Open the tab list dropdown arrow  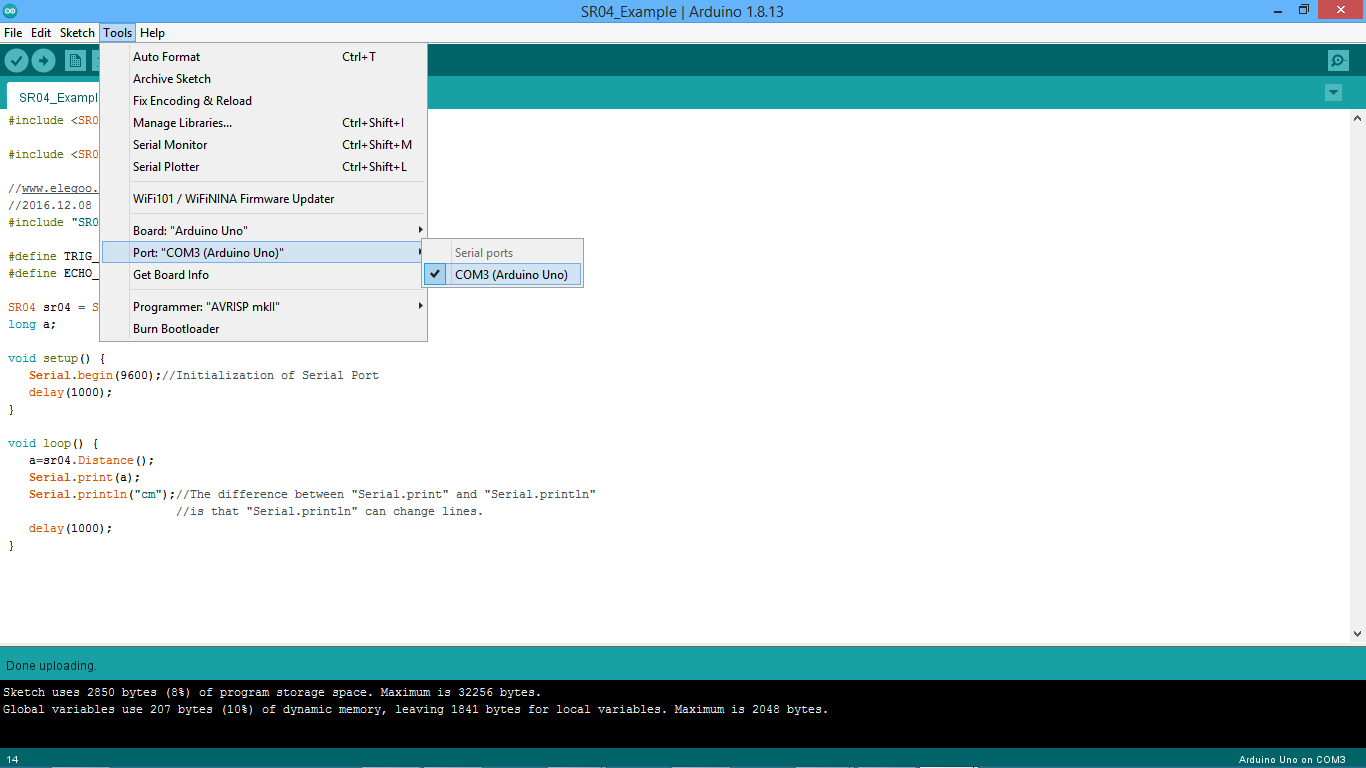tap(1333, 92)
